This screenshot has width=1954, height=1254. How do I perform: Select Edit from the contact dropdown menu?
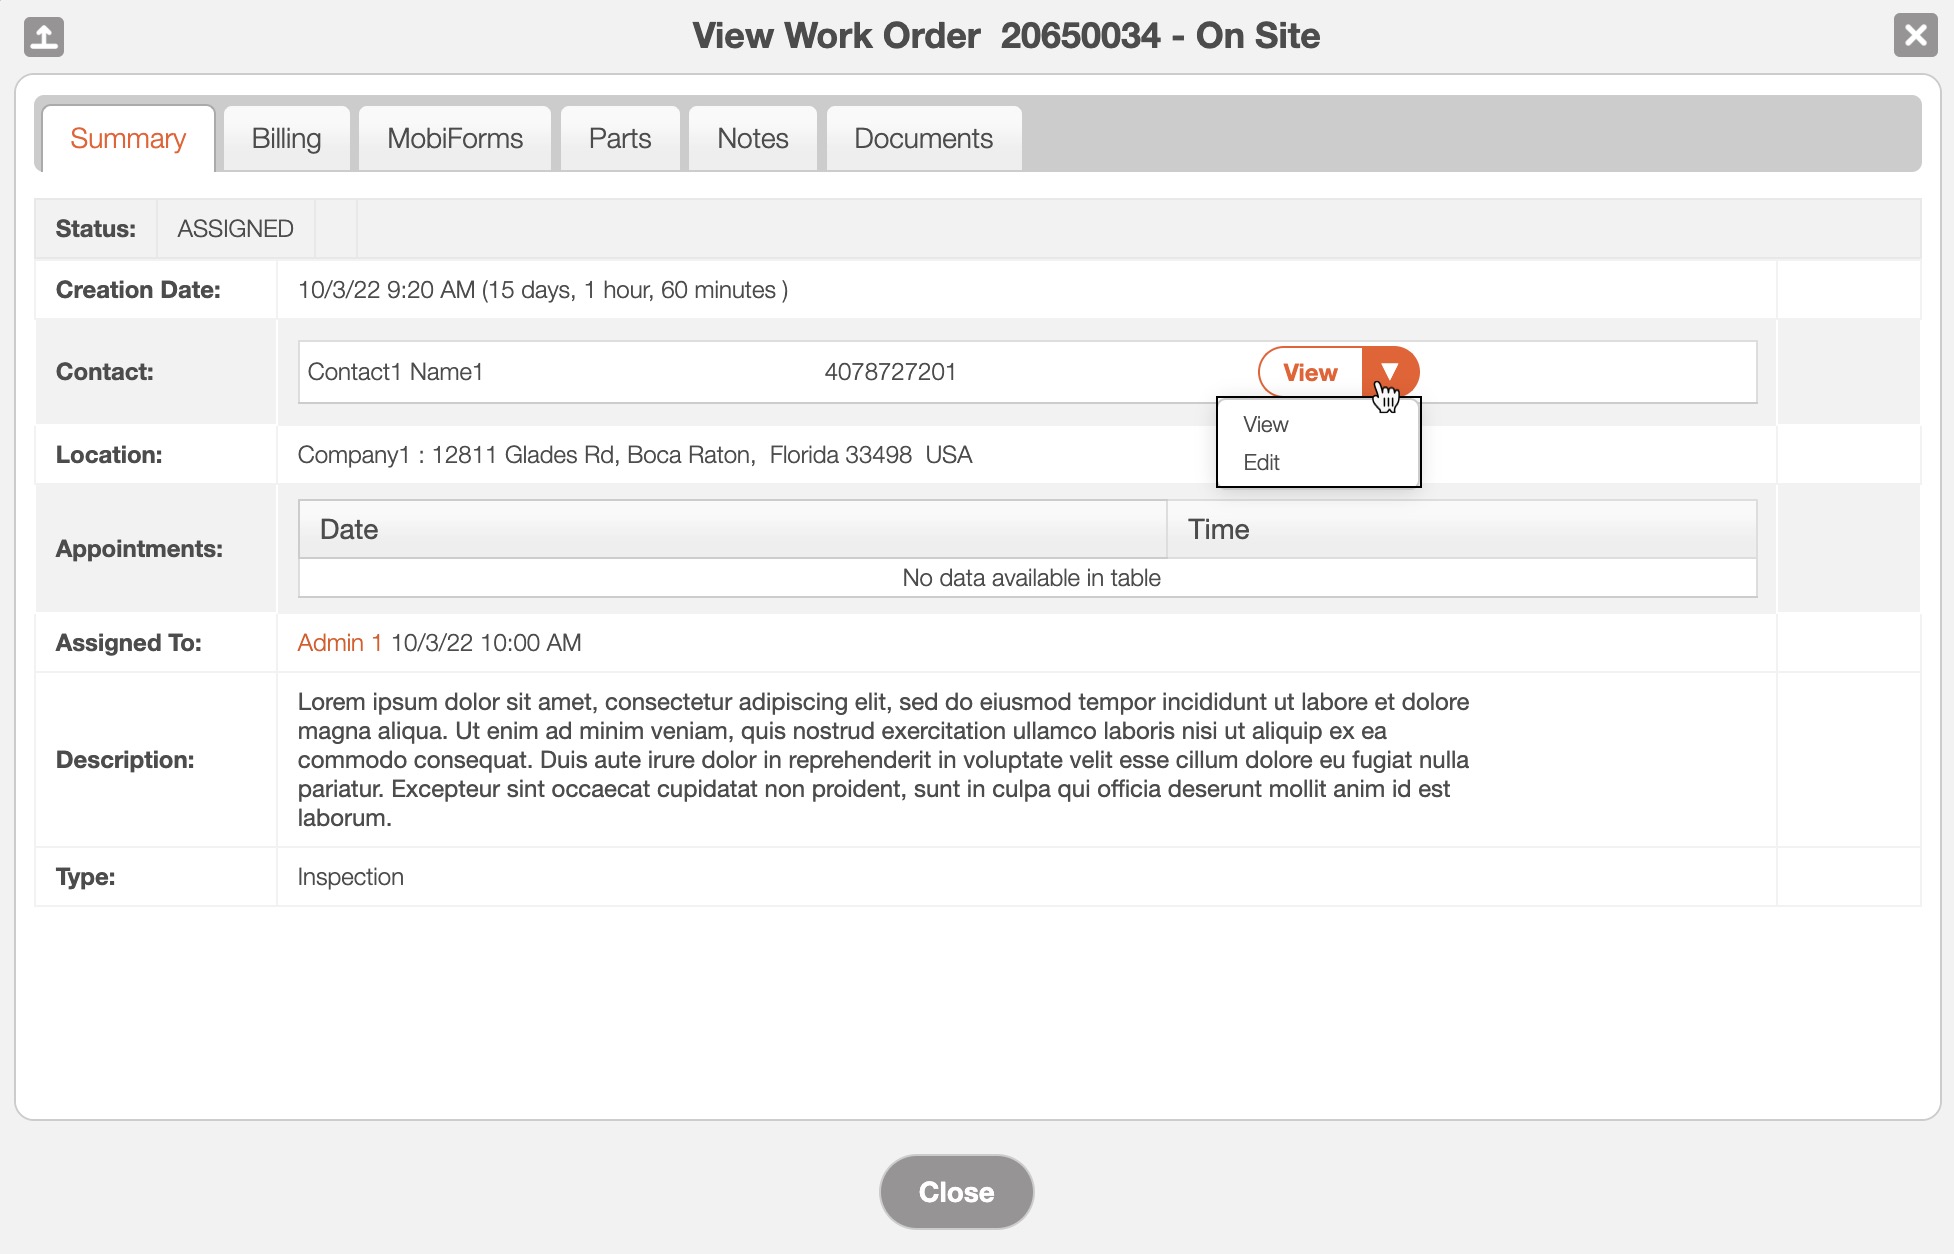click(x=1261, y=462)
